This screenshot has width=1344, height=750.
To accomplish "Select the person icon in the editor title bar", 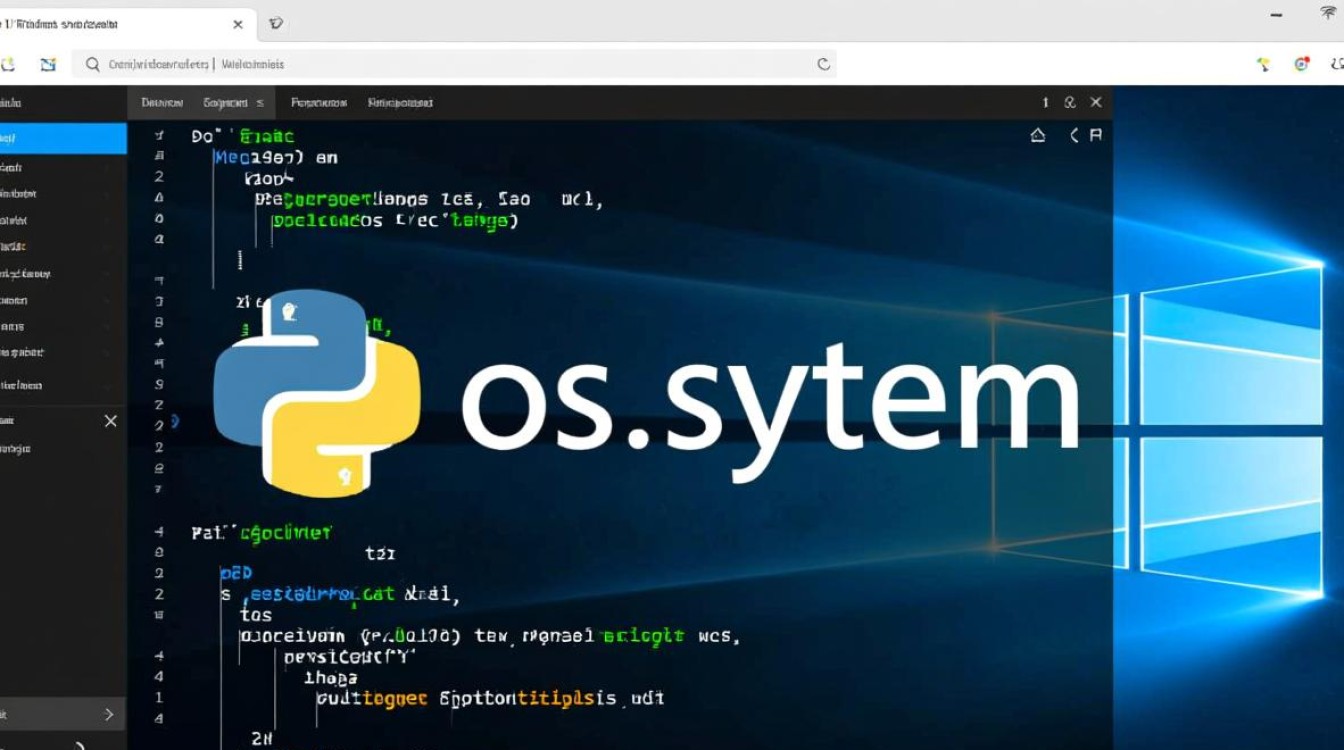I will [1069, 102].
